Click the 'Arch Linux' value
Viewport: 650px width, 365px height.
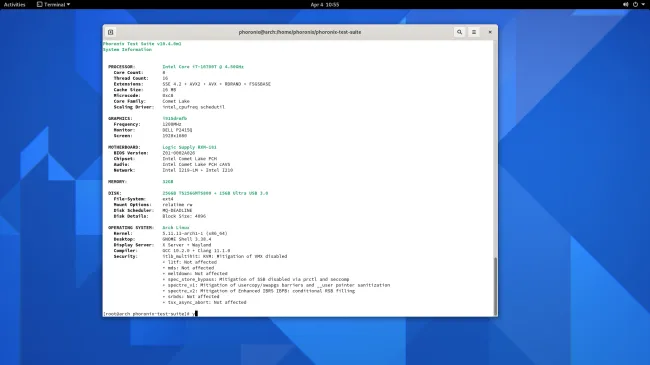176,228
